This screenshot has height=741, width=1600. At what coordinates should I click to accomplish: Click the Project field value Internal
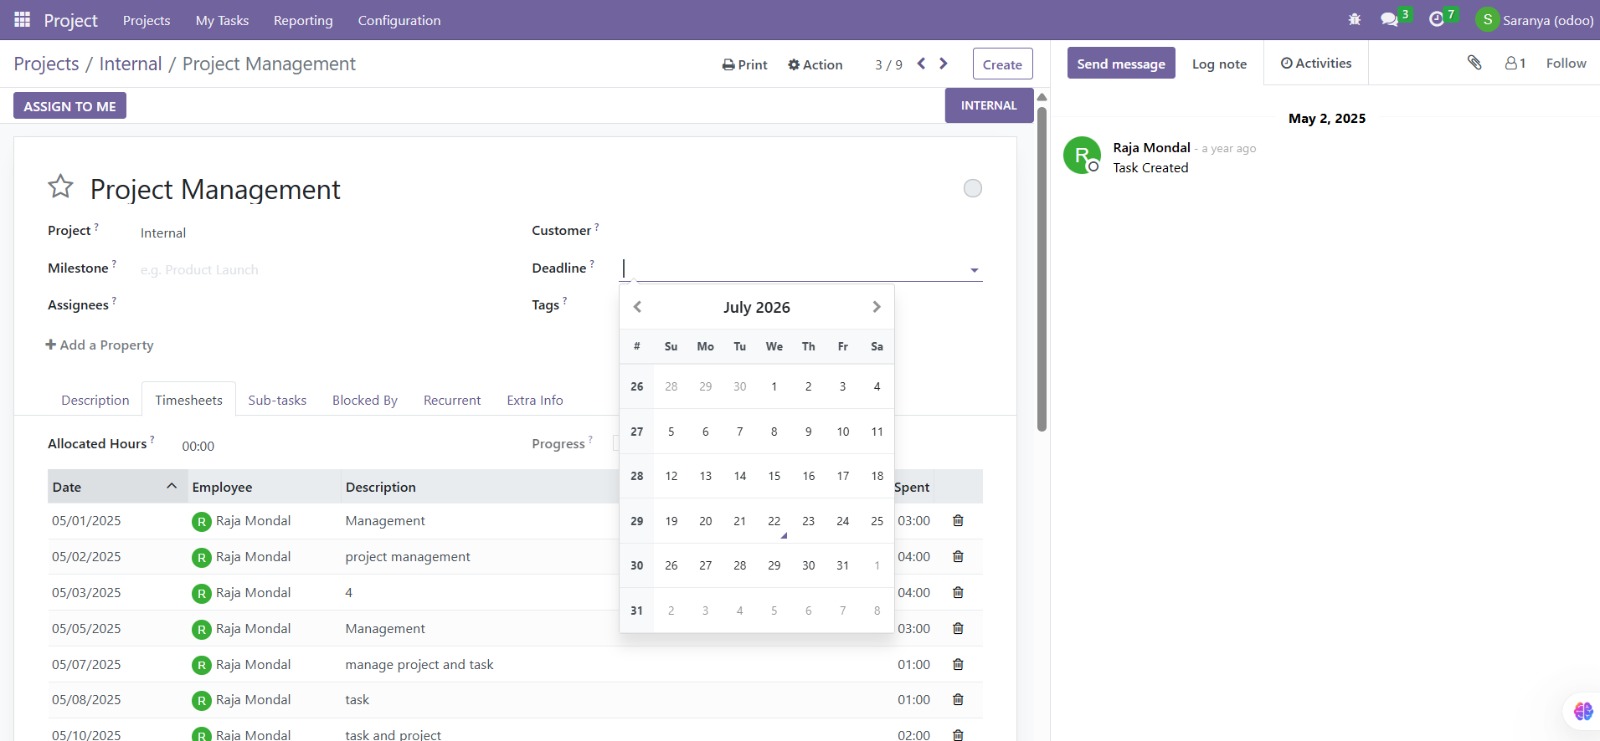pos(163,233)
